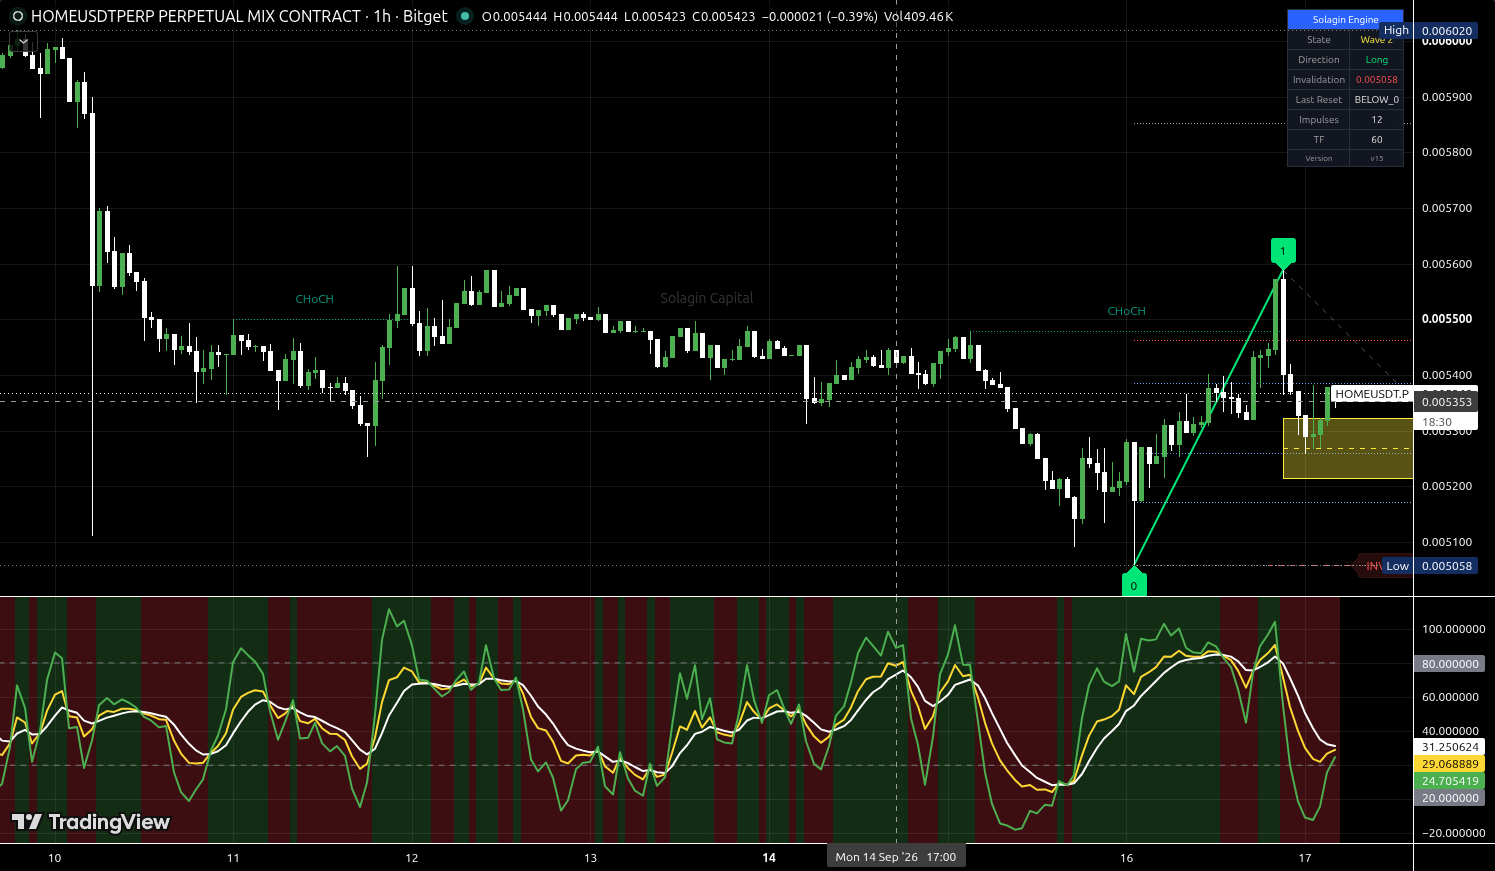The width and height of the screenshot is (1495, 871).
Task: Click the left CHoCH label near date 11
Action: click(315, 299)
